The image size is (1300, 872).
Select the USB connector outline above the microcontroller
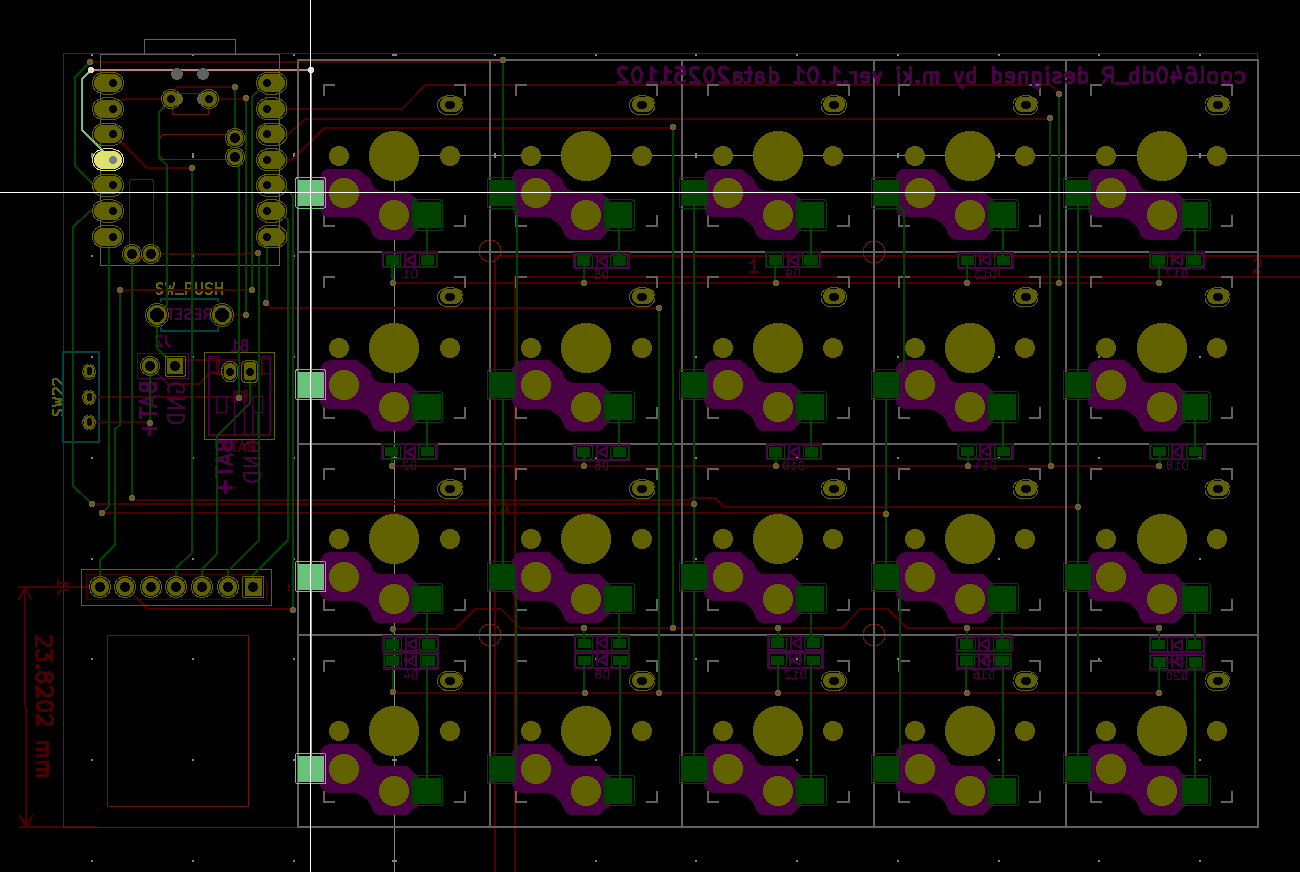click(190, 46)
